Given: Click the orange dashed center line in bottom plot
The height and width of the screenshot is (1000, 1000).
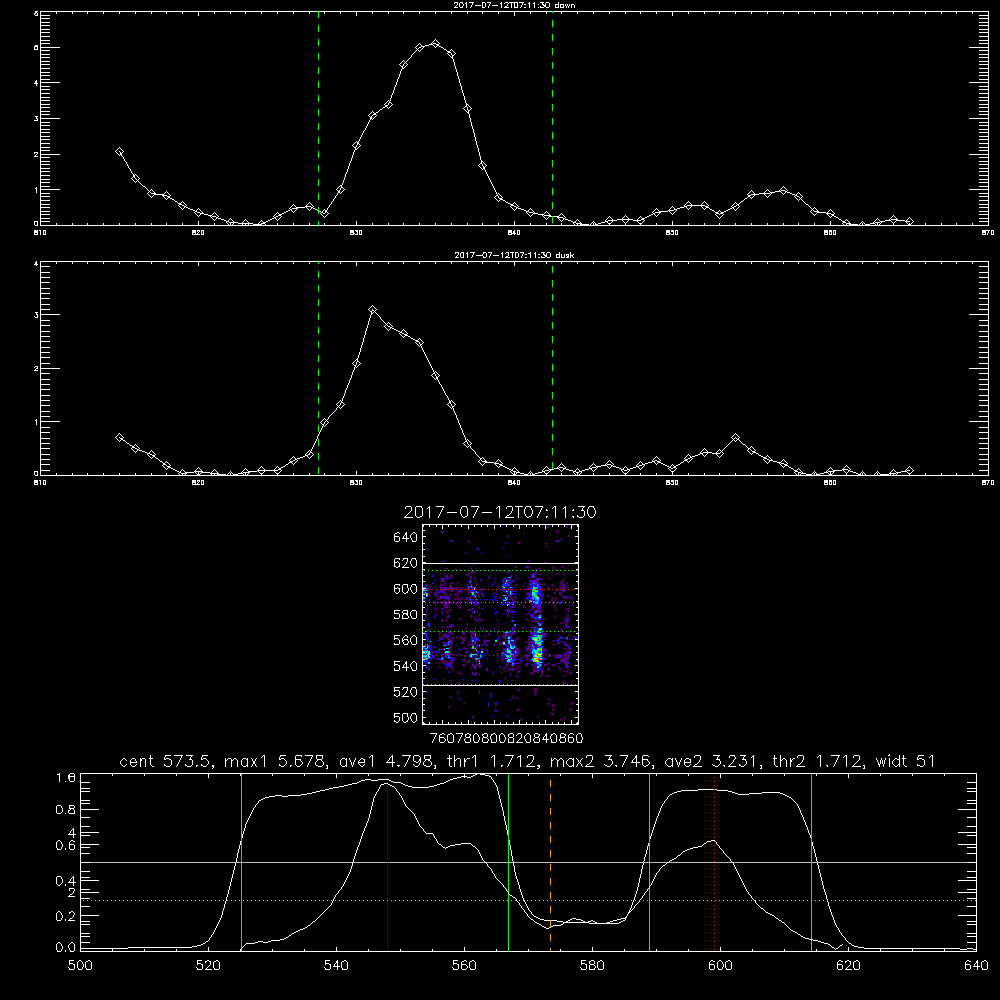Looking at the screenshot, I should point(550,861).
